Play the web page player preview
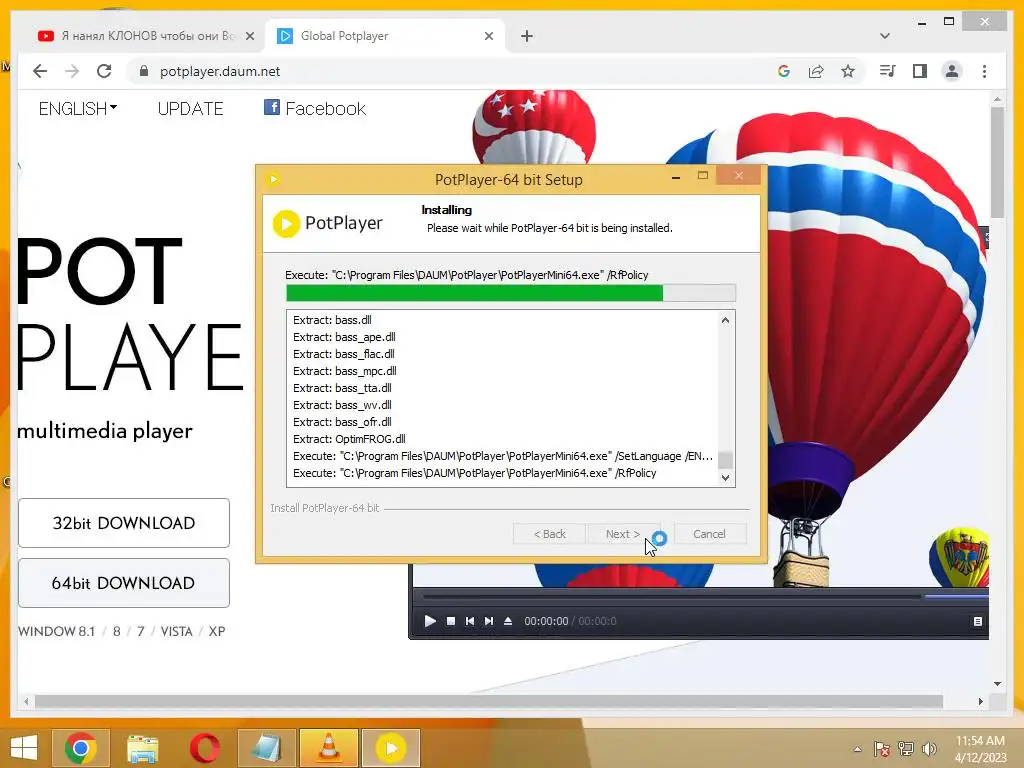Screen dimensions: 1024x768 [430, 621]
